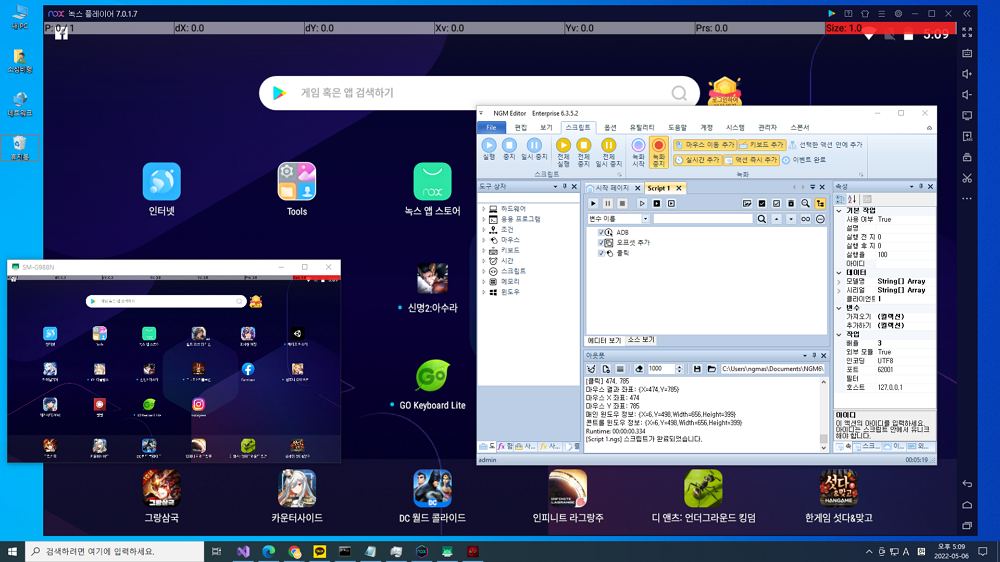The image size is (1000, 562).
Task: Click the 중지 (stop) script button in NGM ribbon
Action: point(509,149)
